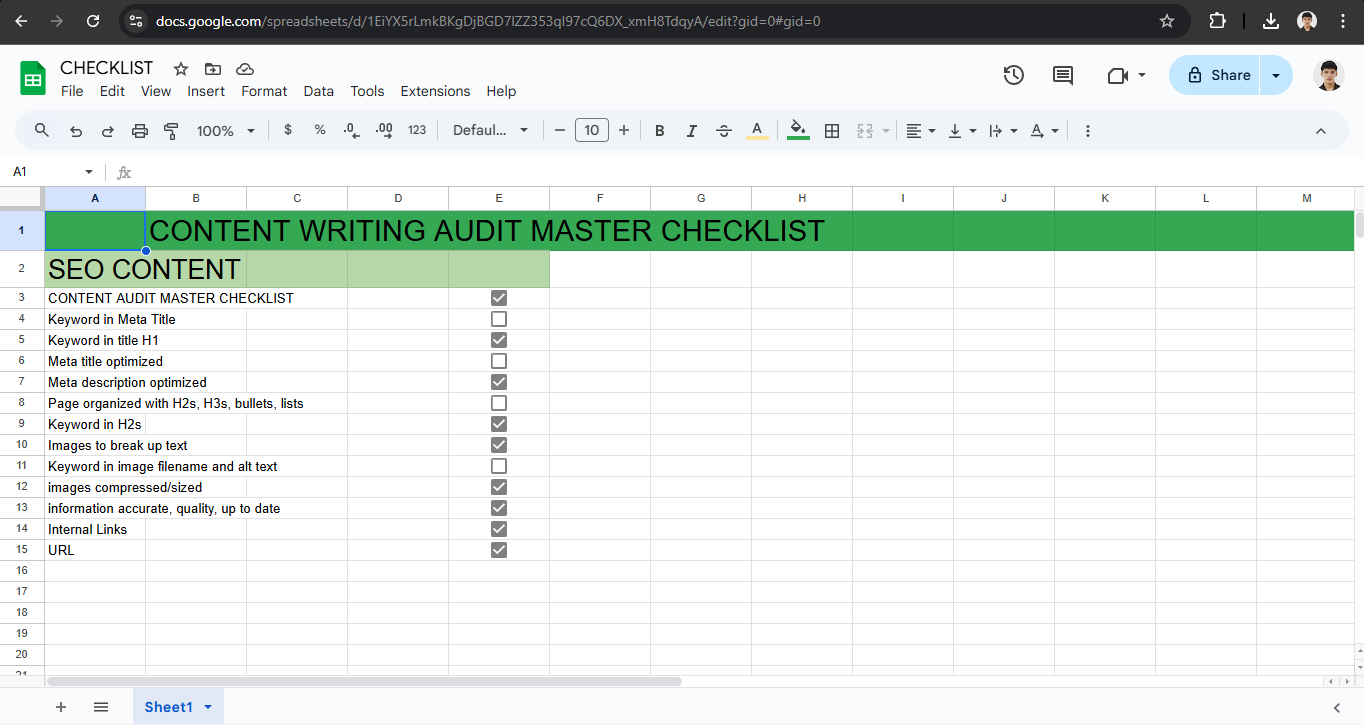Choose a text color

(757, 131)
